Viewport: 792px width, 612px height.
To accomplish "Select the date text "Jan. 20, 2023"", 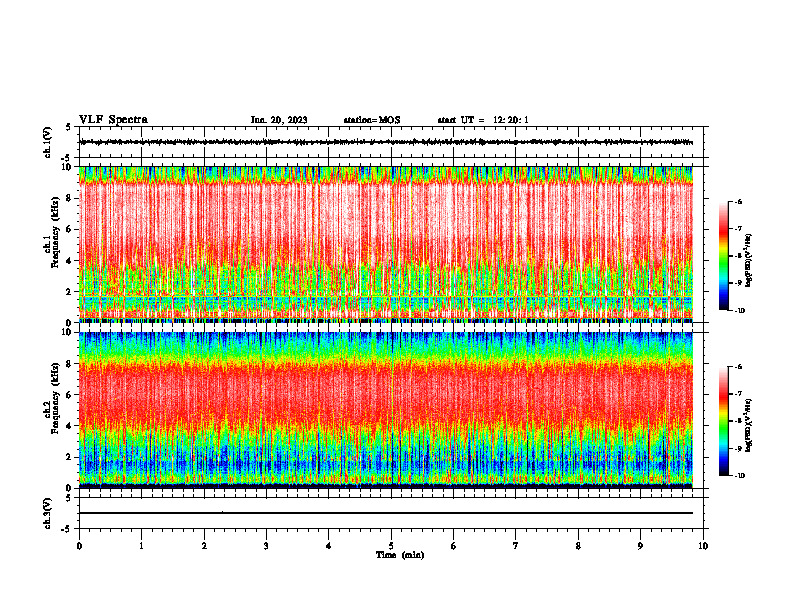I will tap(279, 120).
